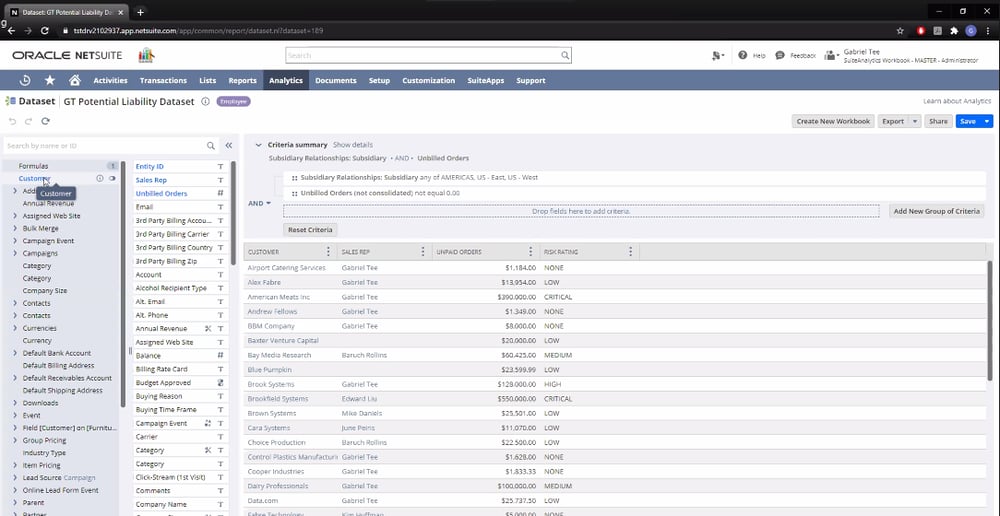Image resolution: width=1000 pixels, height=516 pixels.
Task: Click the Feedback speech bubble icon
Action: point(779,55)
